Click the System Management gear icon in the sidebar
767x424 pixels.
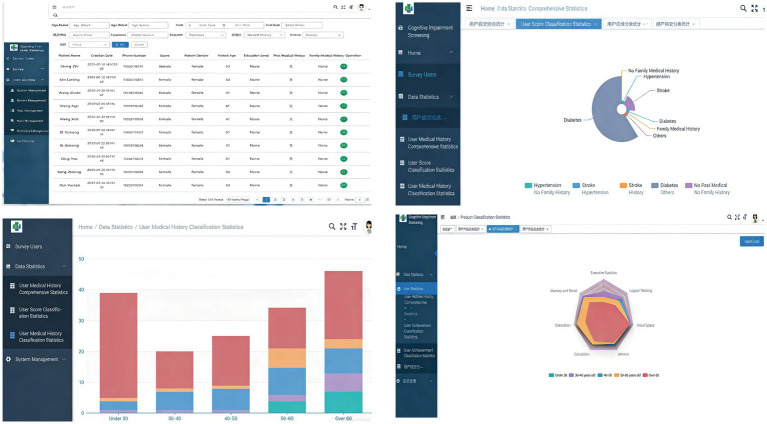pos(8,359)
